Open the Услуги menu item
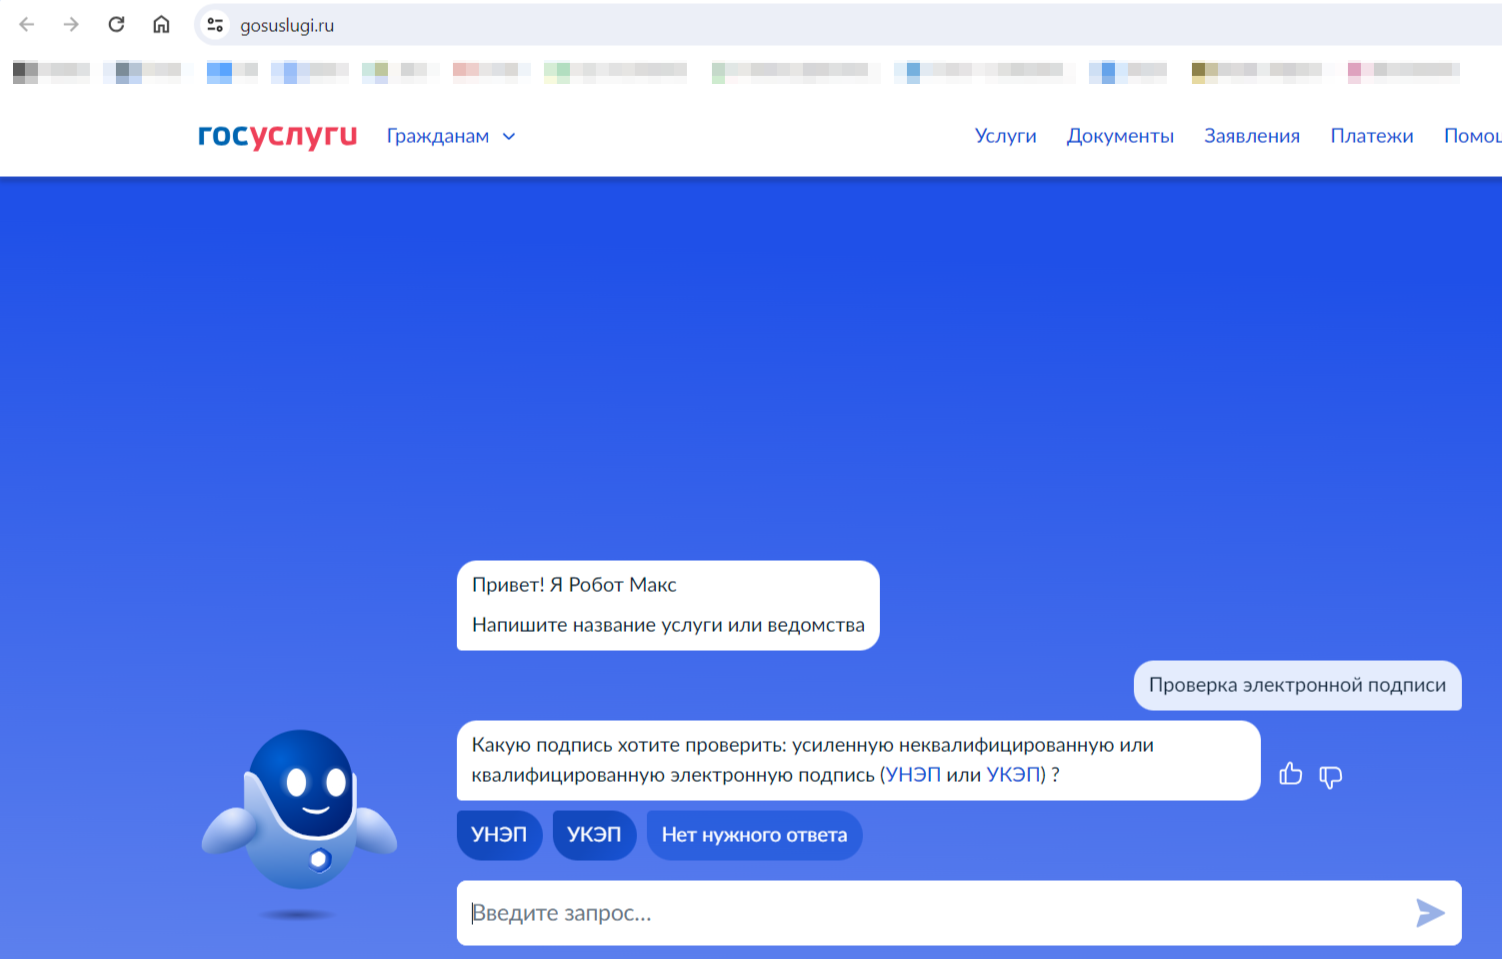This screenshot has width=1502, height=959. click(x=1005, y=136)
